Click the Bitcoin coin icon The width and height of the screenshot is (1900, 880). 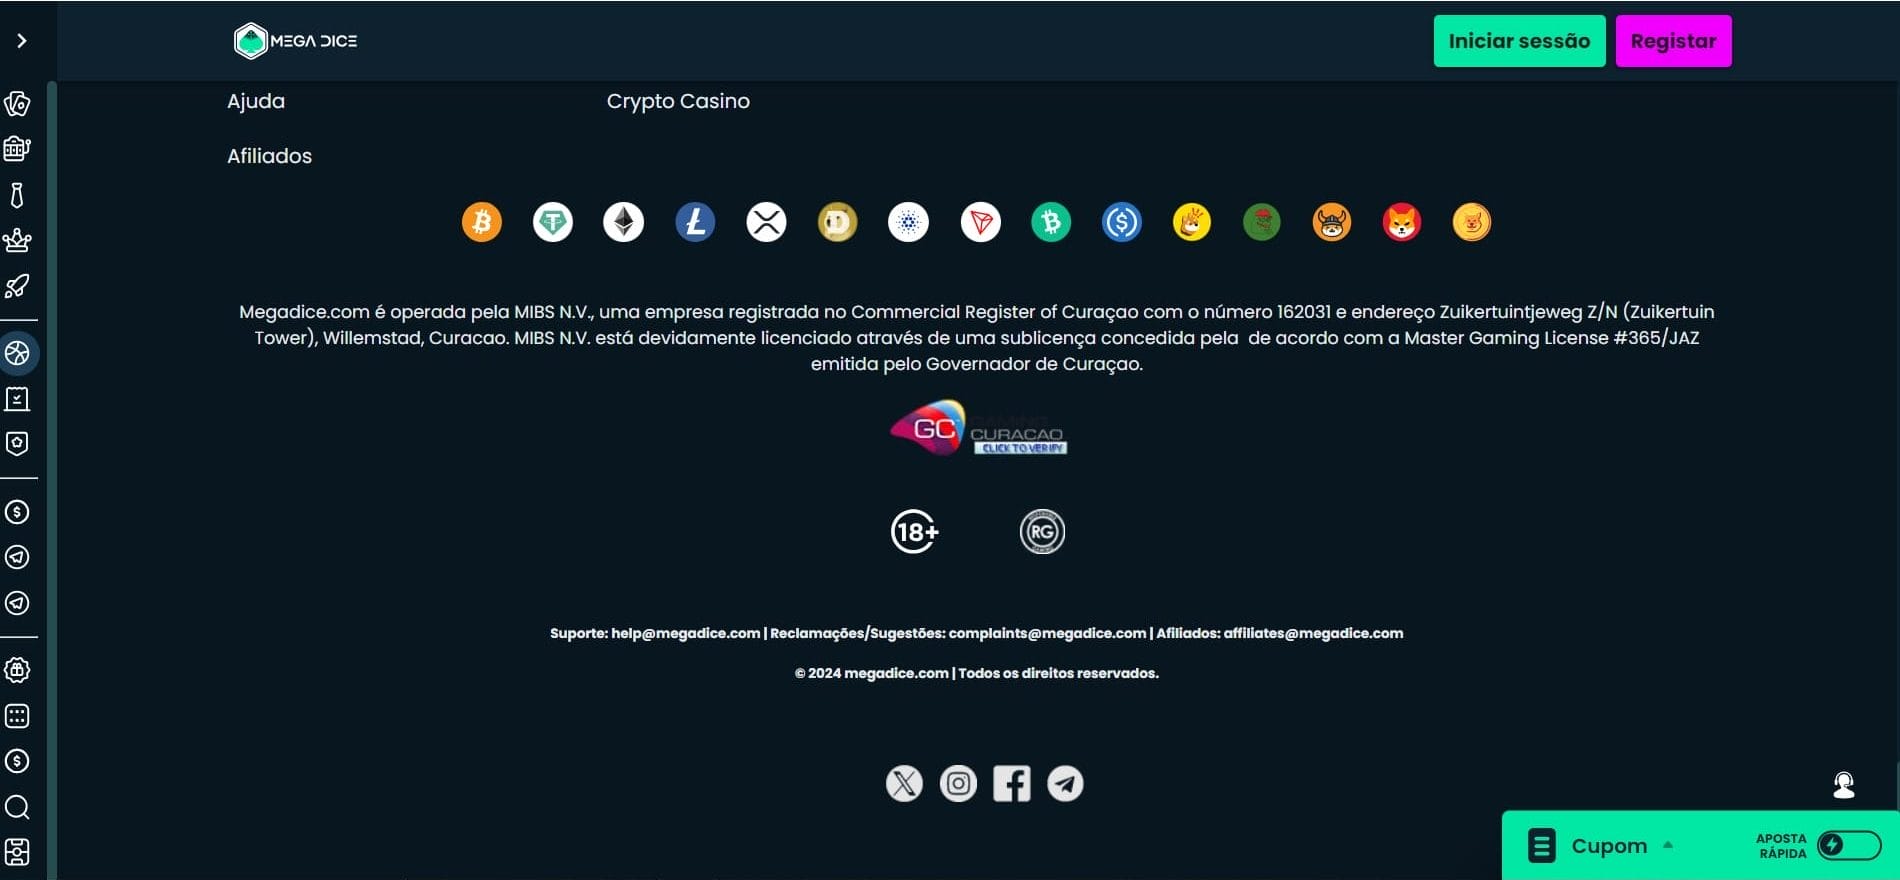click(482, 222)
